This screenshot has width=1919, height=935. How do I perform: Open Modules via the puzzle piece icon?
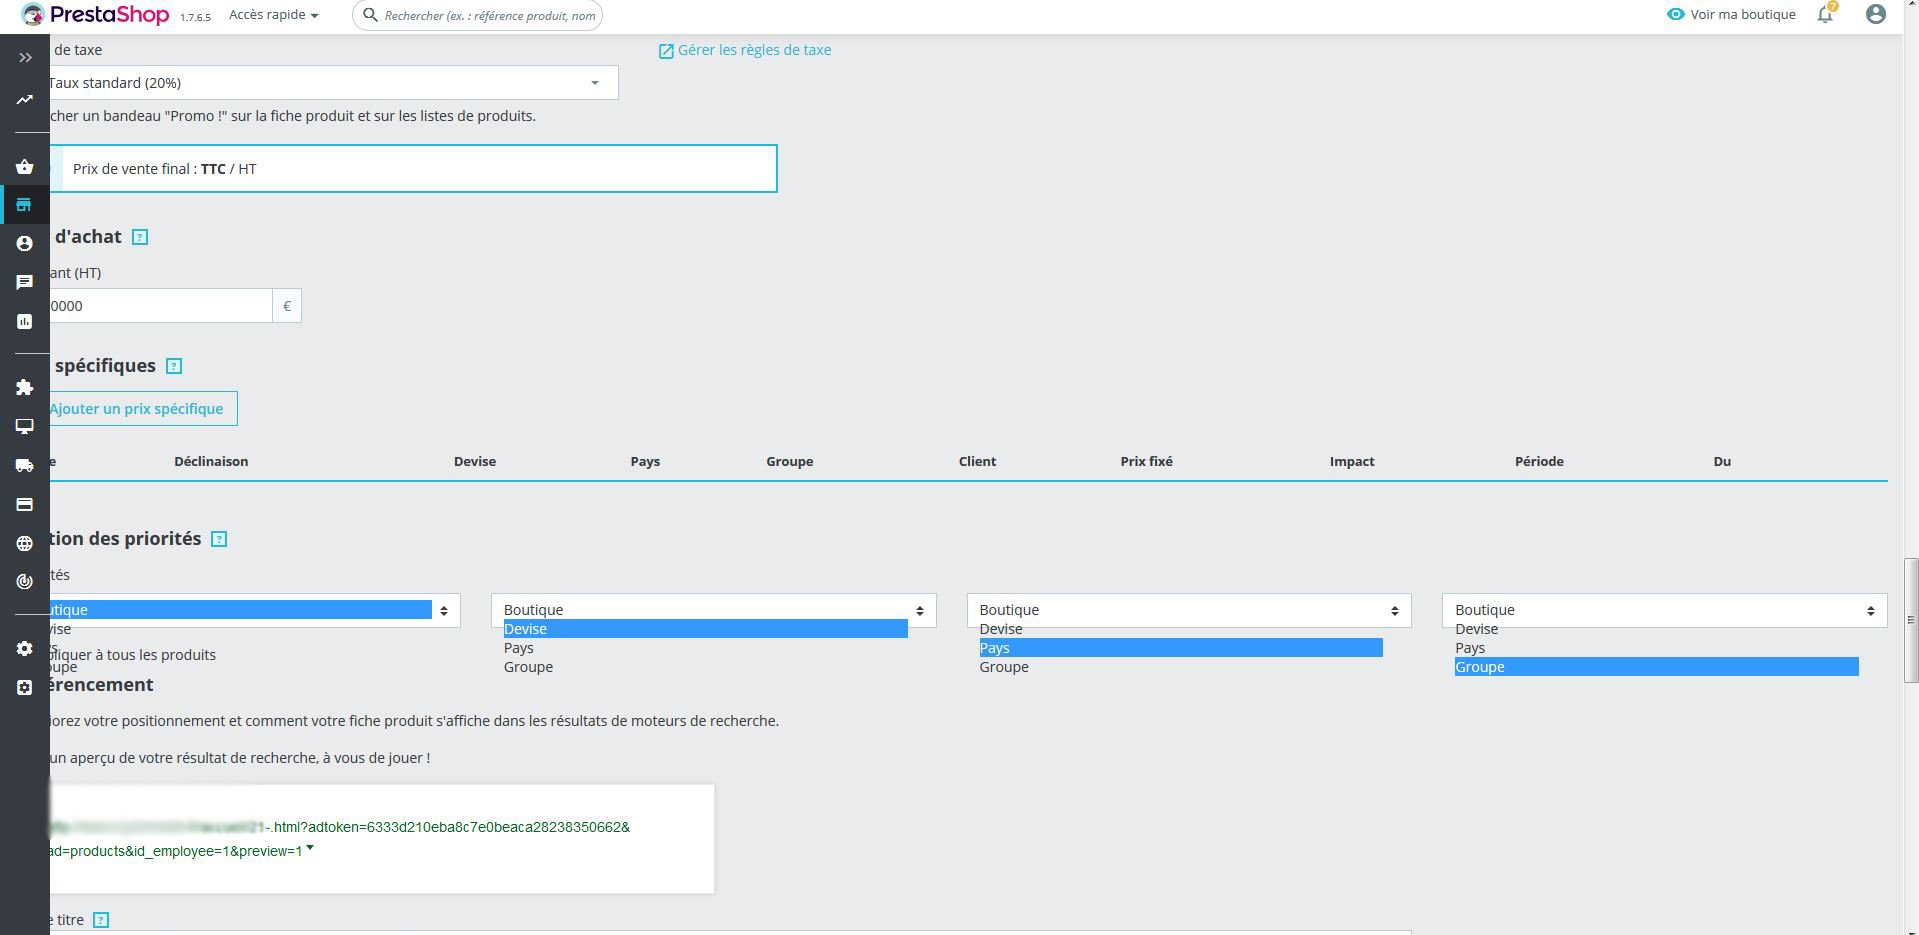click(25, 387)
